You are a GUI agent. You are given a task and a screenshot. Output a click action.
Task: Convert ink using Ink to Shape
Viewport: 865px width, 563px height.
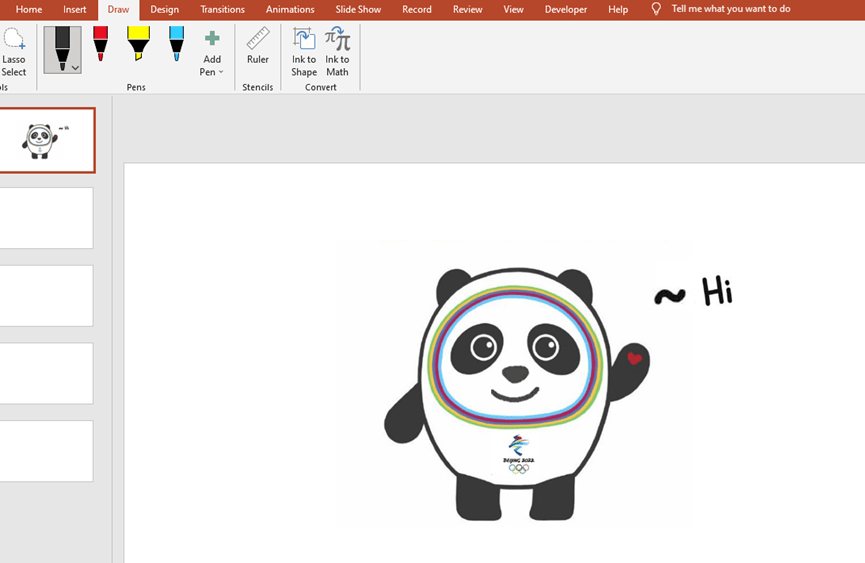click(x=304, y=52)
